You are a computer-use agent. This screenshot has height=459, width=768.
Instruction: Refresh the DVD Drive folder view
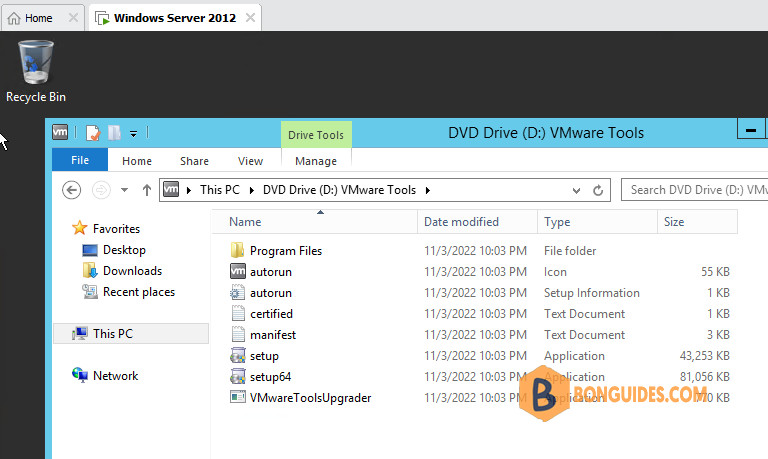[598, 191]
